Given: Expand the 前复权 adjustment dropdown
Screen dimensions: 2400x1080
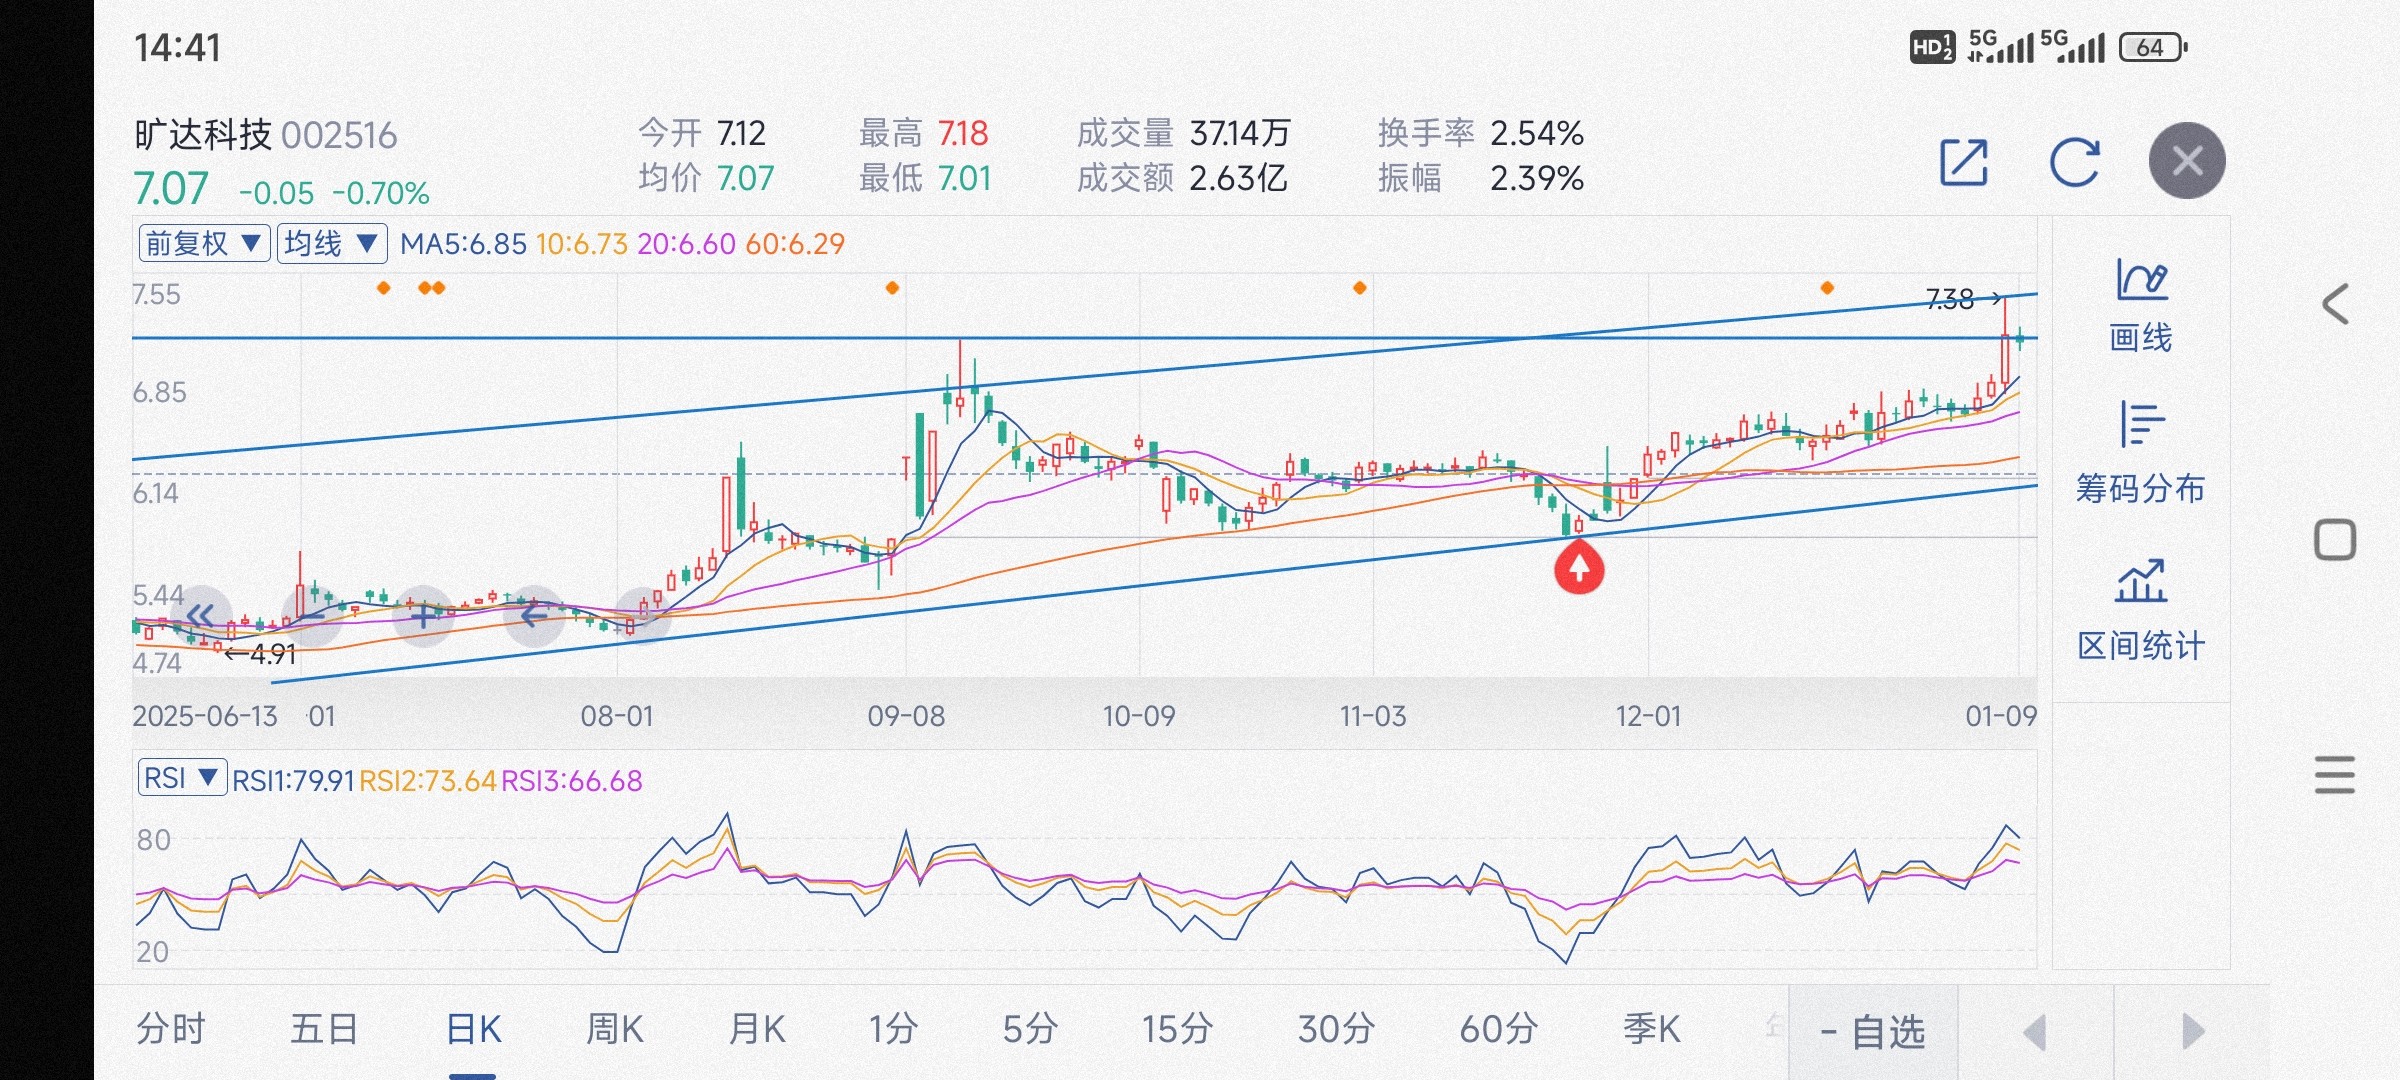Looking at the screenshot, I should 204,243.
